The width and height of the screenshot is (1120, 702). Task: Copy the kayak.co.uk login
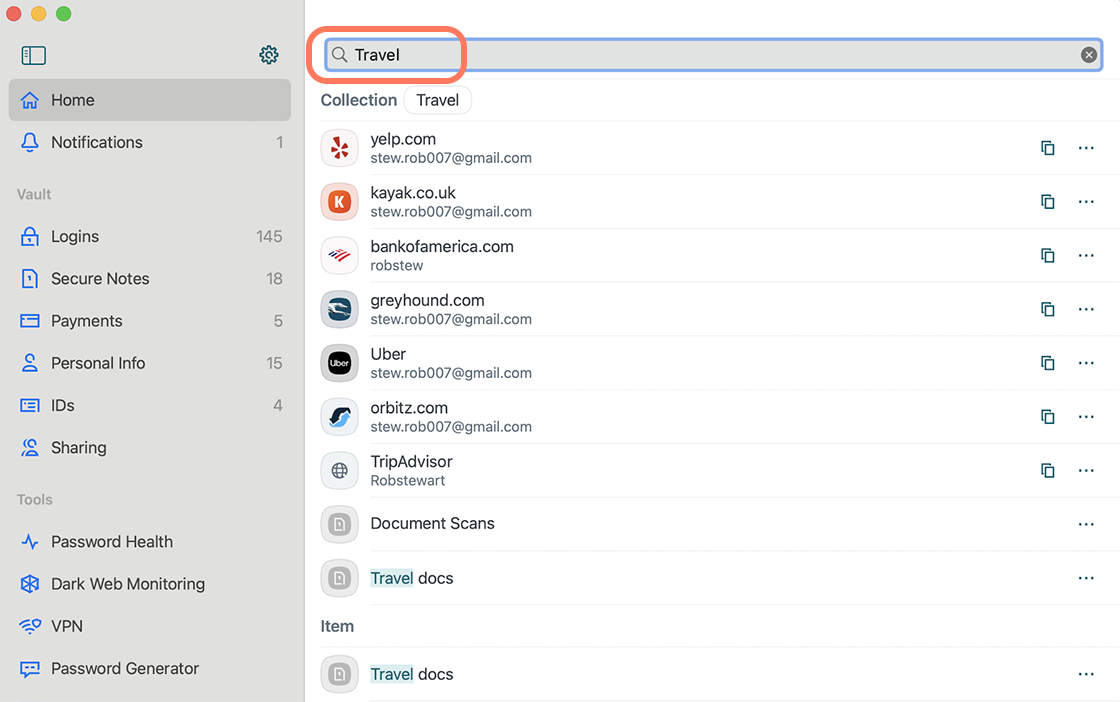click(x=1047, y=201)
